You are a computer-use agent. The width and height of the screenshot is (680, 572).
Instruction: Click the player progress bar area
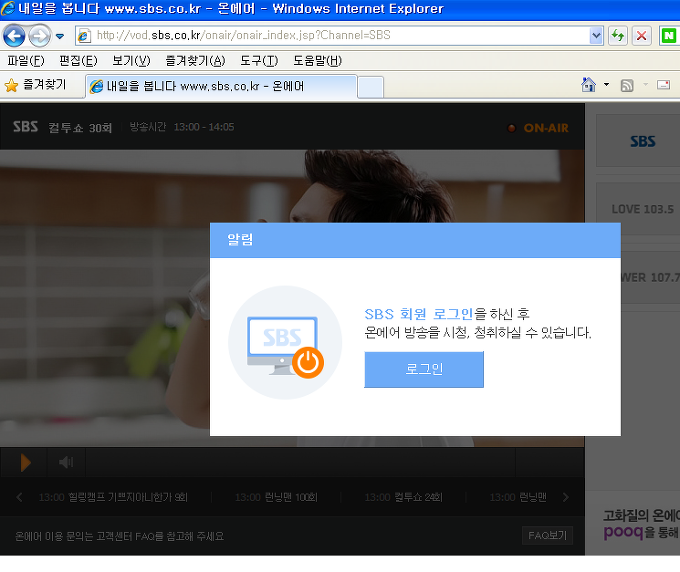(x=300, y=462)
